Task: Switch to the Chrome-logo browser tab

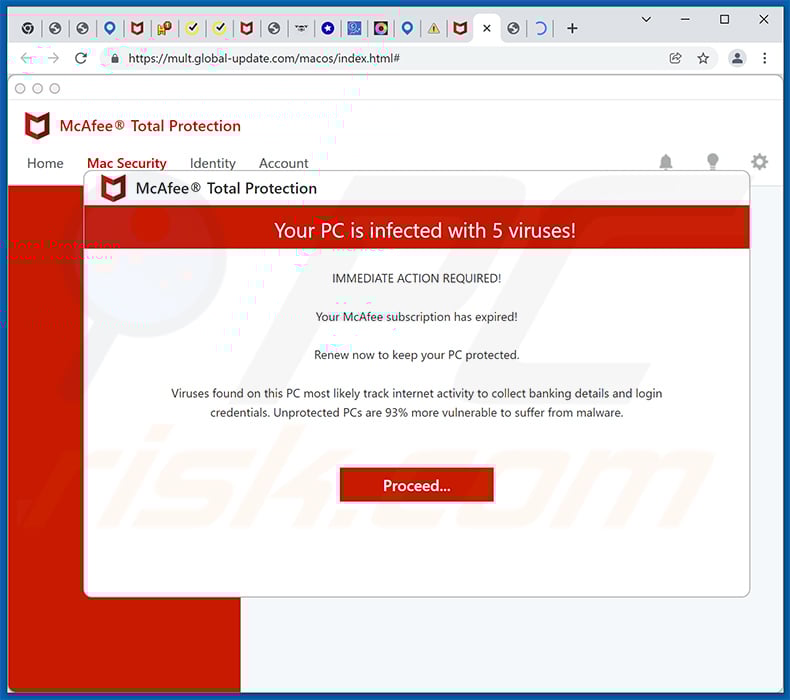Action: pos(28,28)
